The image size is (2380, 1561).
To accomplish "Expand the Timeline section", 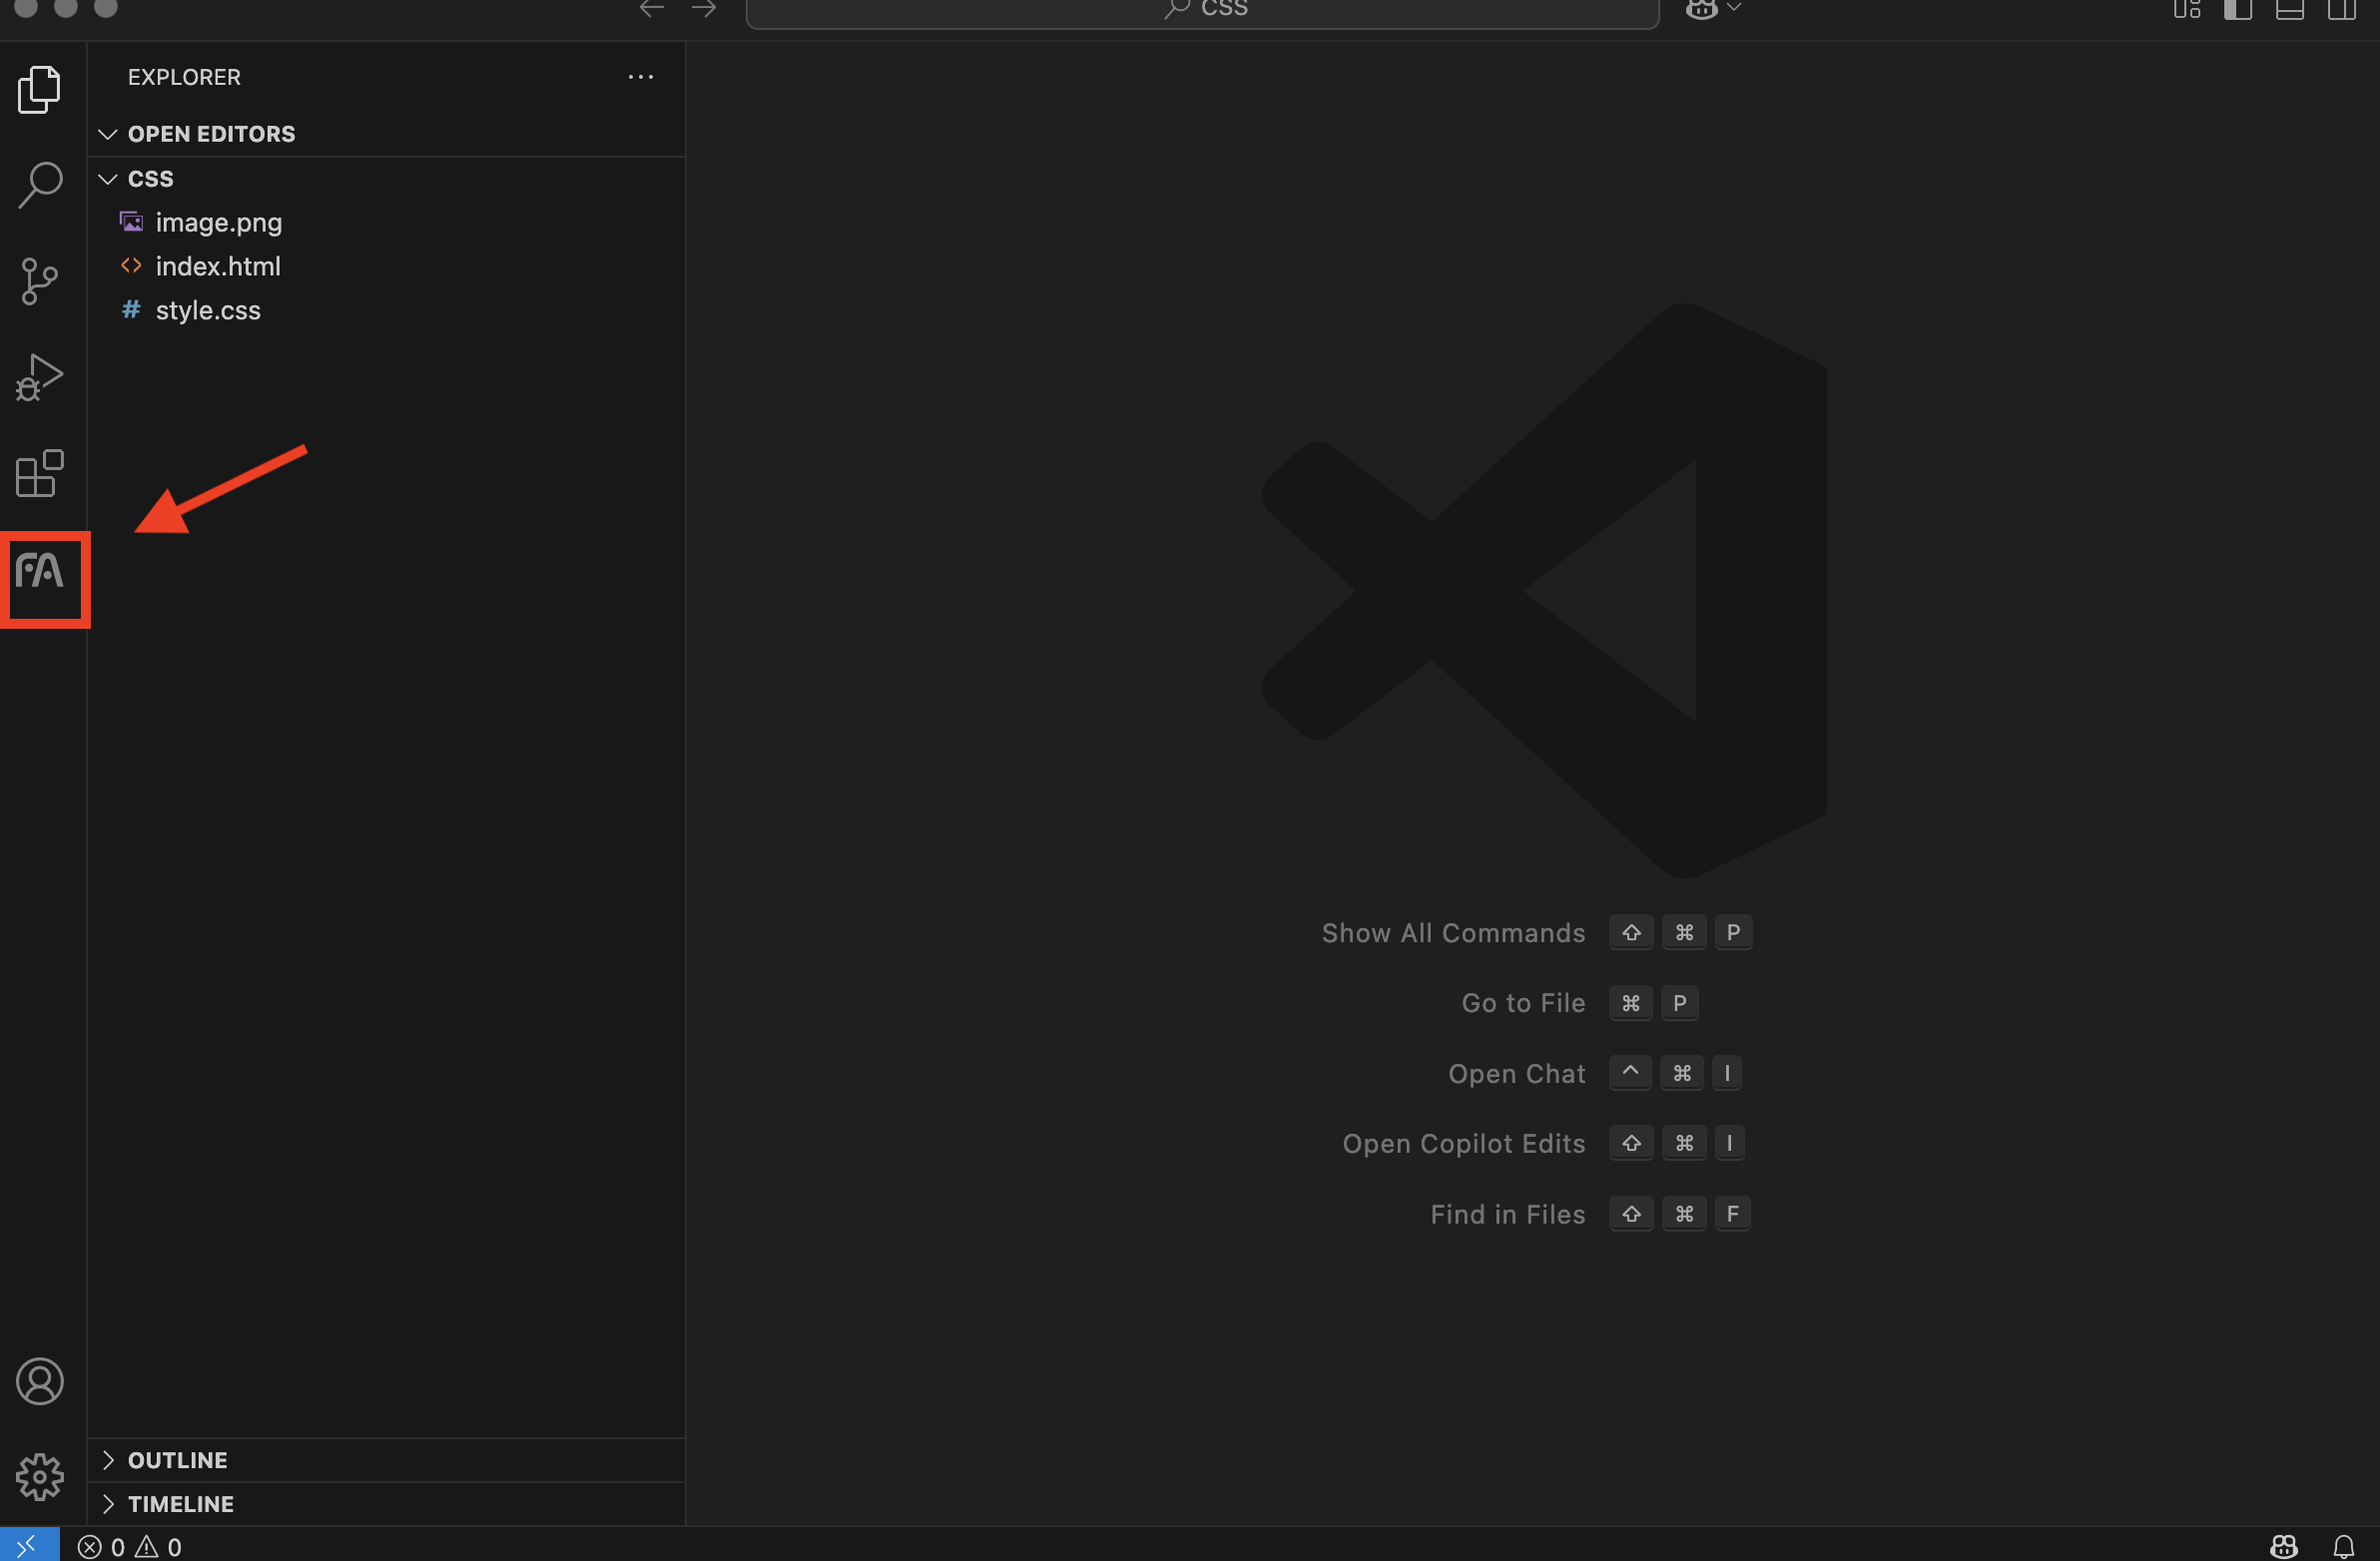I will 386,1503.
